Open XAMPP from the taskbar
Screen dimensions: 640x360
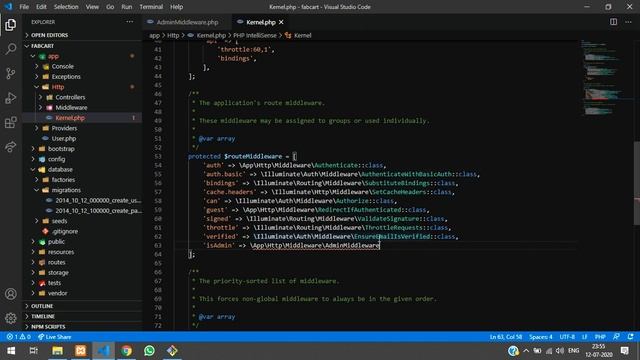[80, 351]
